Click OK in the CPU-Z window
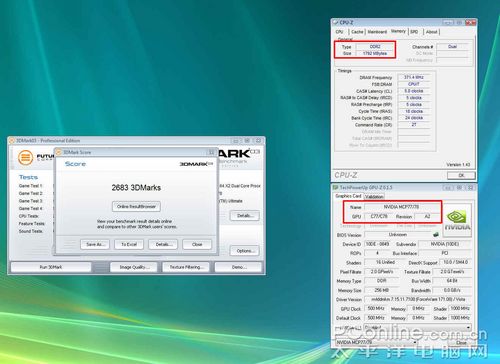Screen dimensions: 500x364 point(461,175)
